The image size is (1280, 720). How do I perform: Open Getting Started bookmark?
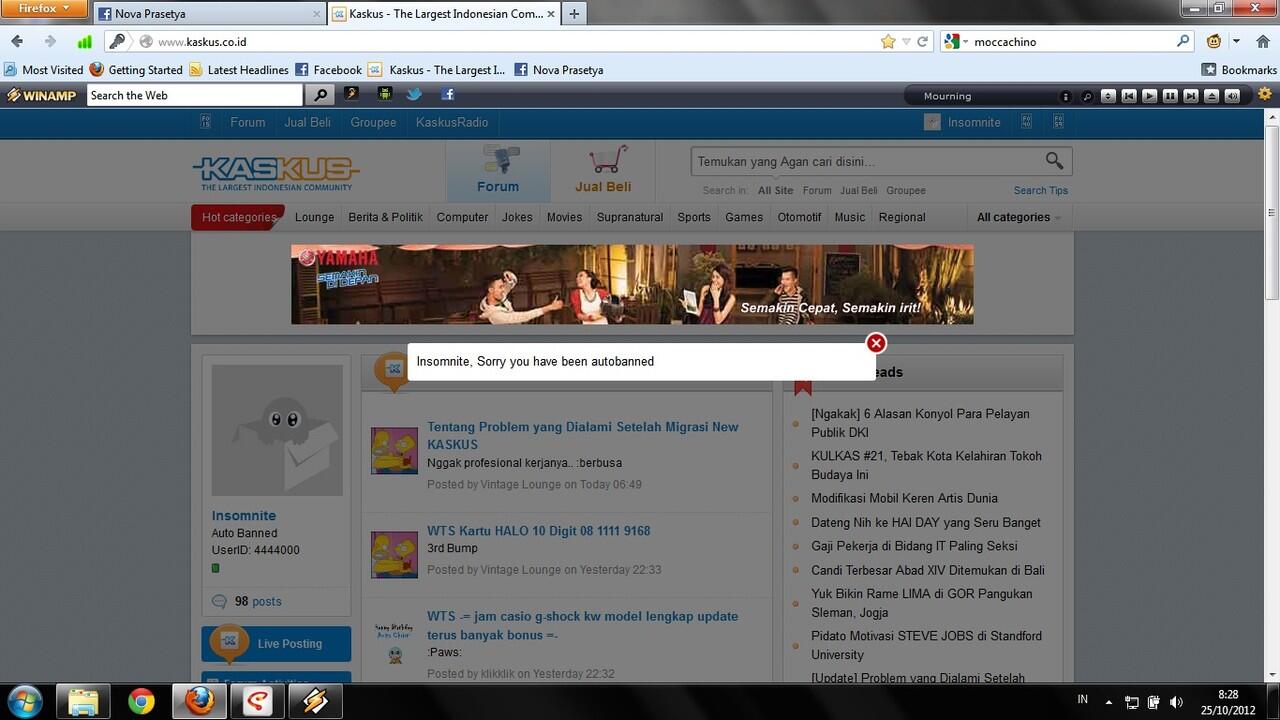[x=136, y=70]
